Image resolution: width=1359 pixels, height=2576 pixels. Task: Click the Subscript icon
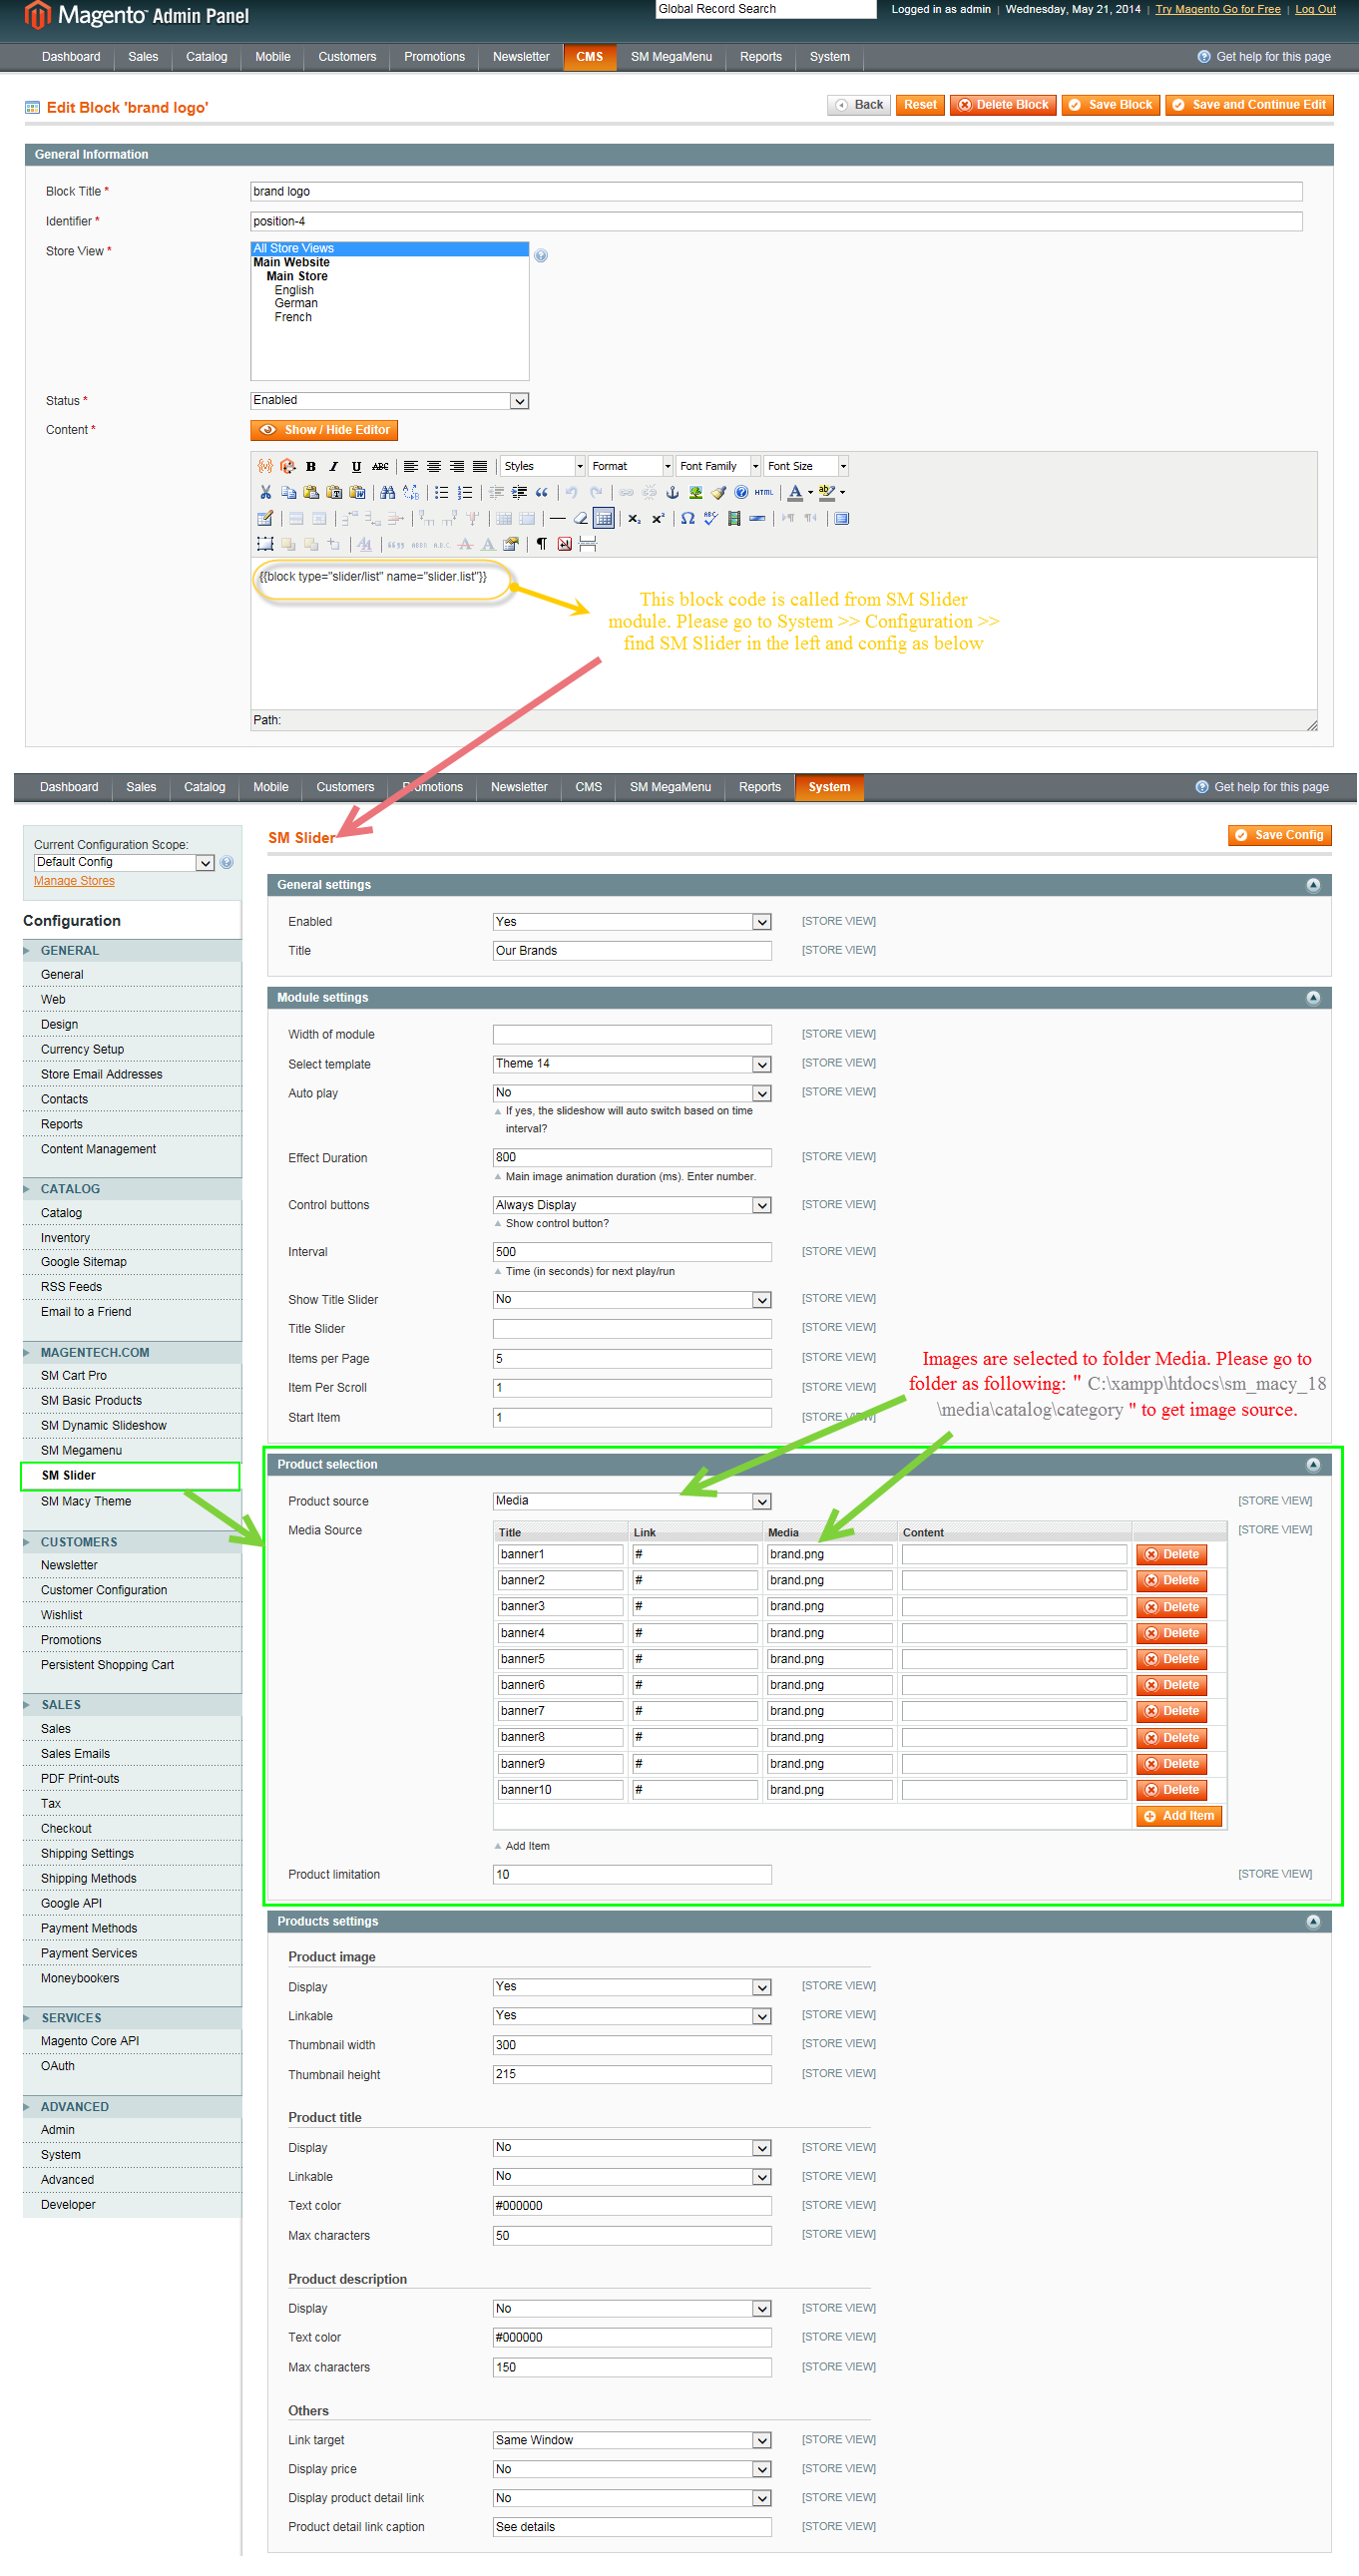(x=634, y=519)
